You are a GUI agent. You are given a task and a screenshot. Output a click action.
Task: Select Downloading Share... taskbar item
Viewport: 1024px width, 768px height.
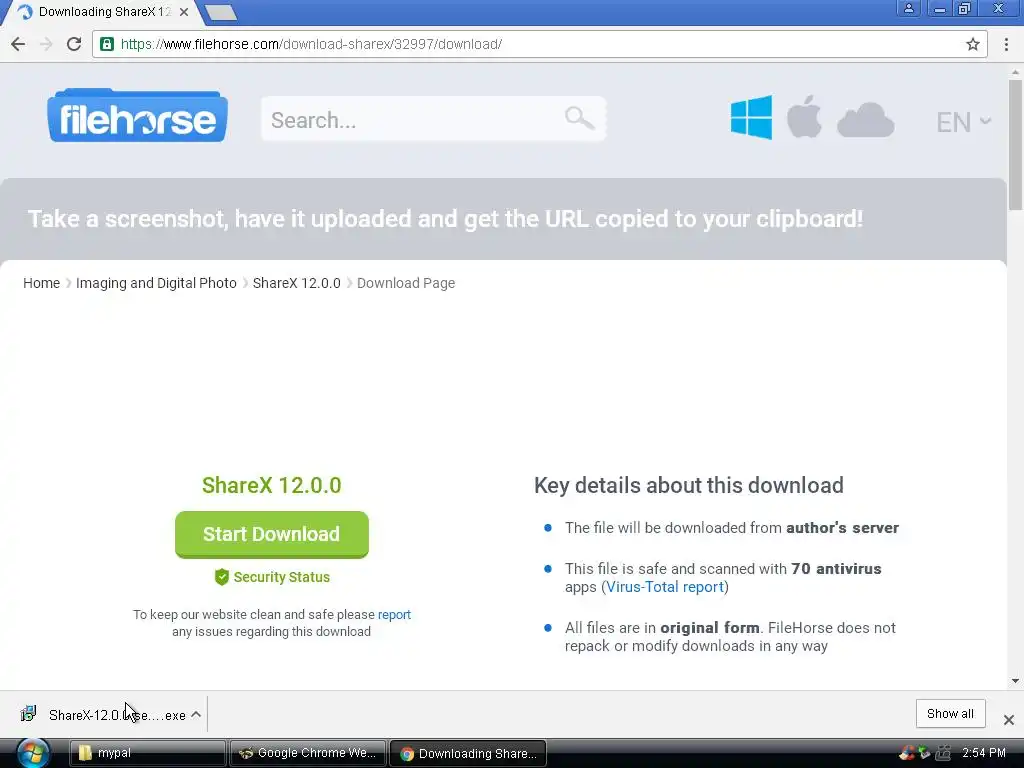468,753
